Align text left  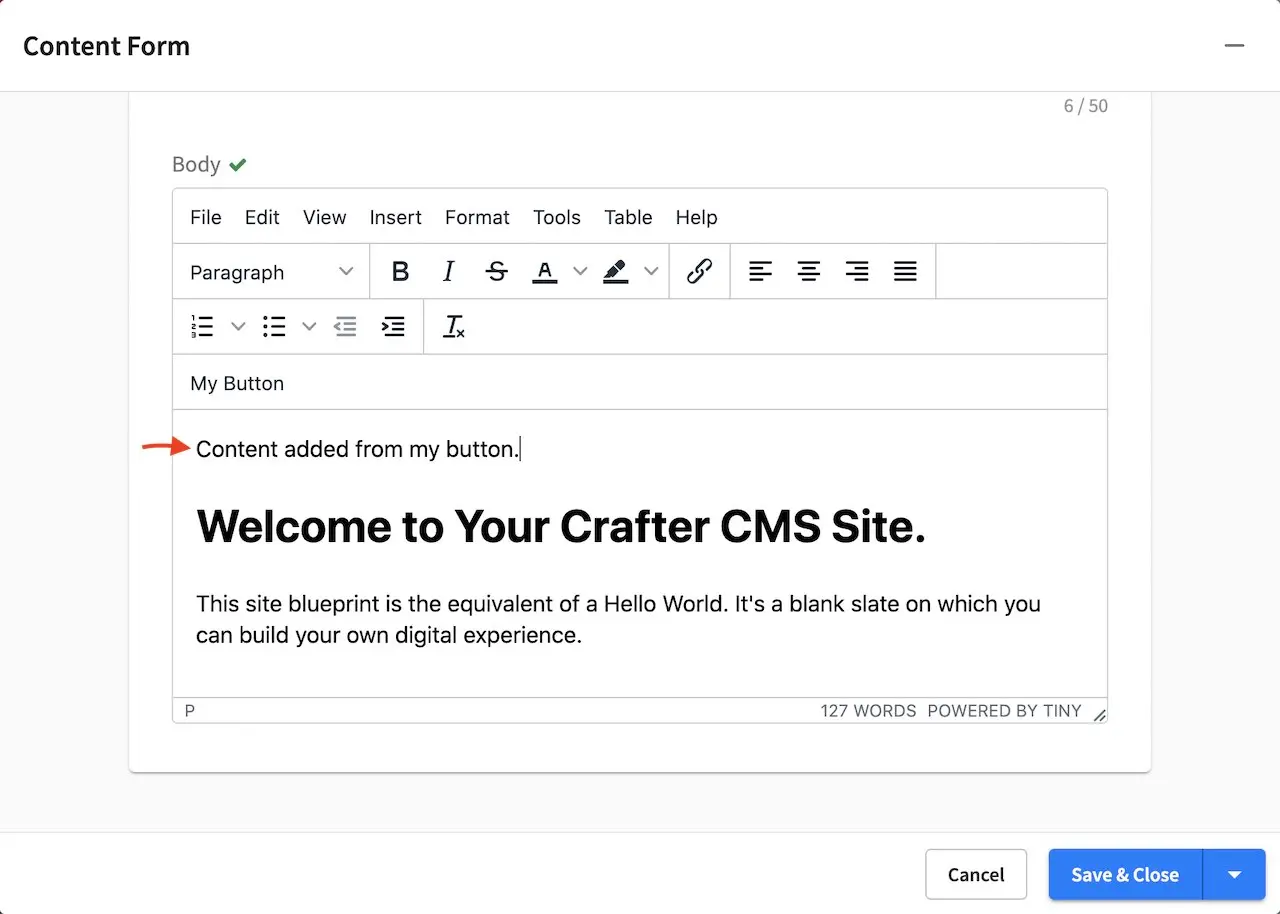[761, 272]
